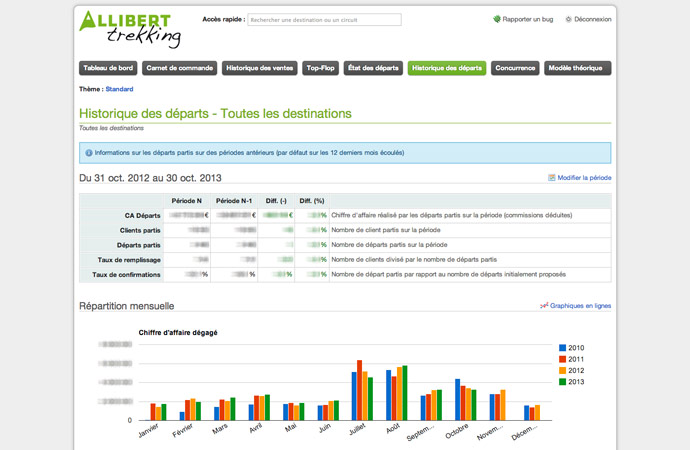Click the Standard theme link
The height and width of the screenshot is (450, 690).
pos(119,89)
